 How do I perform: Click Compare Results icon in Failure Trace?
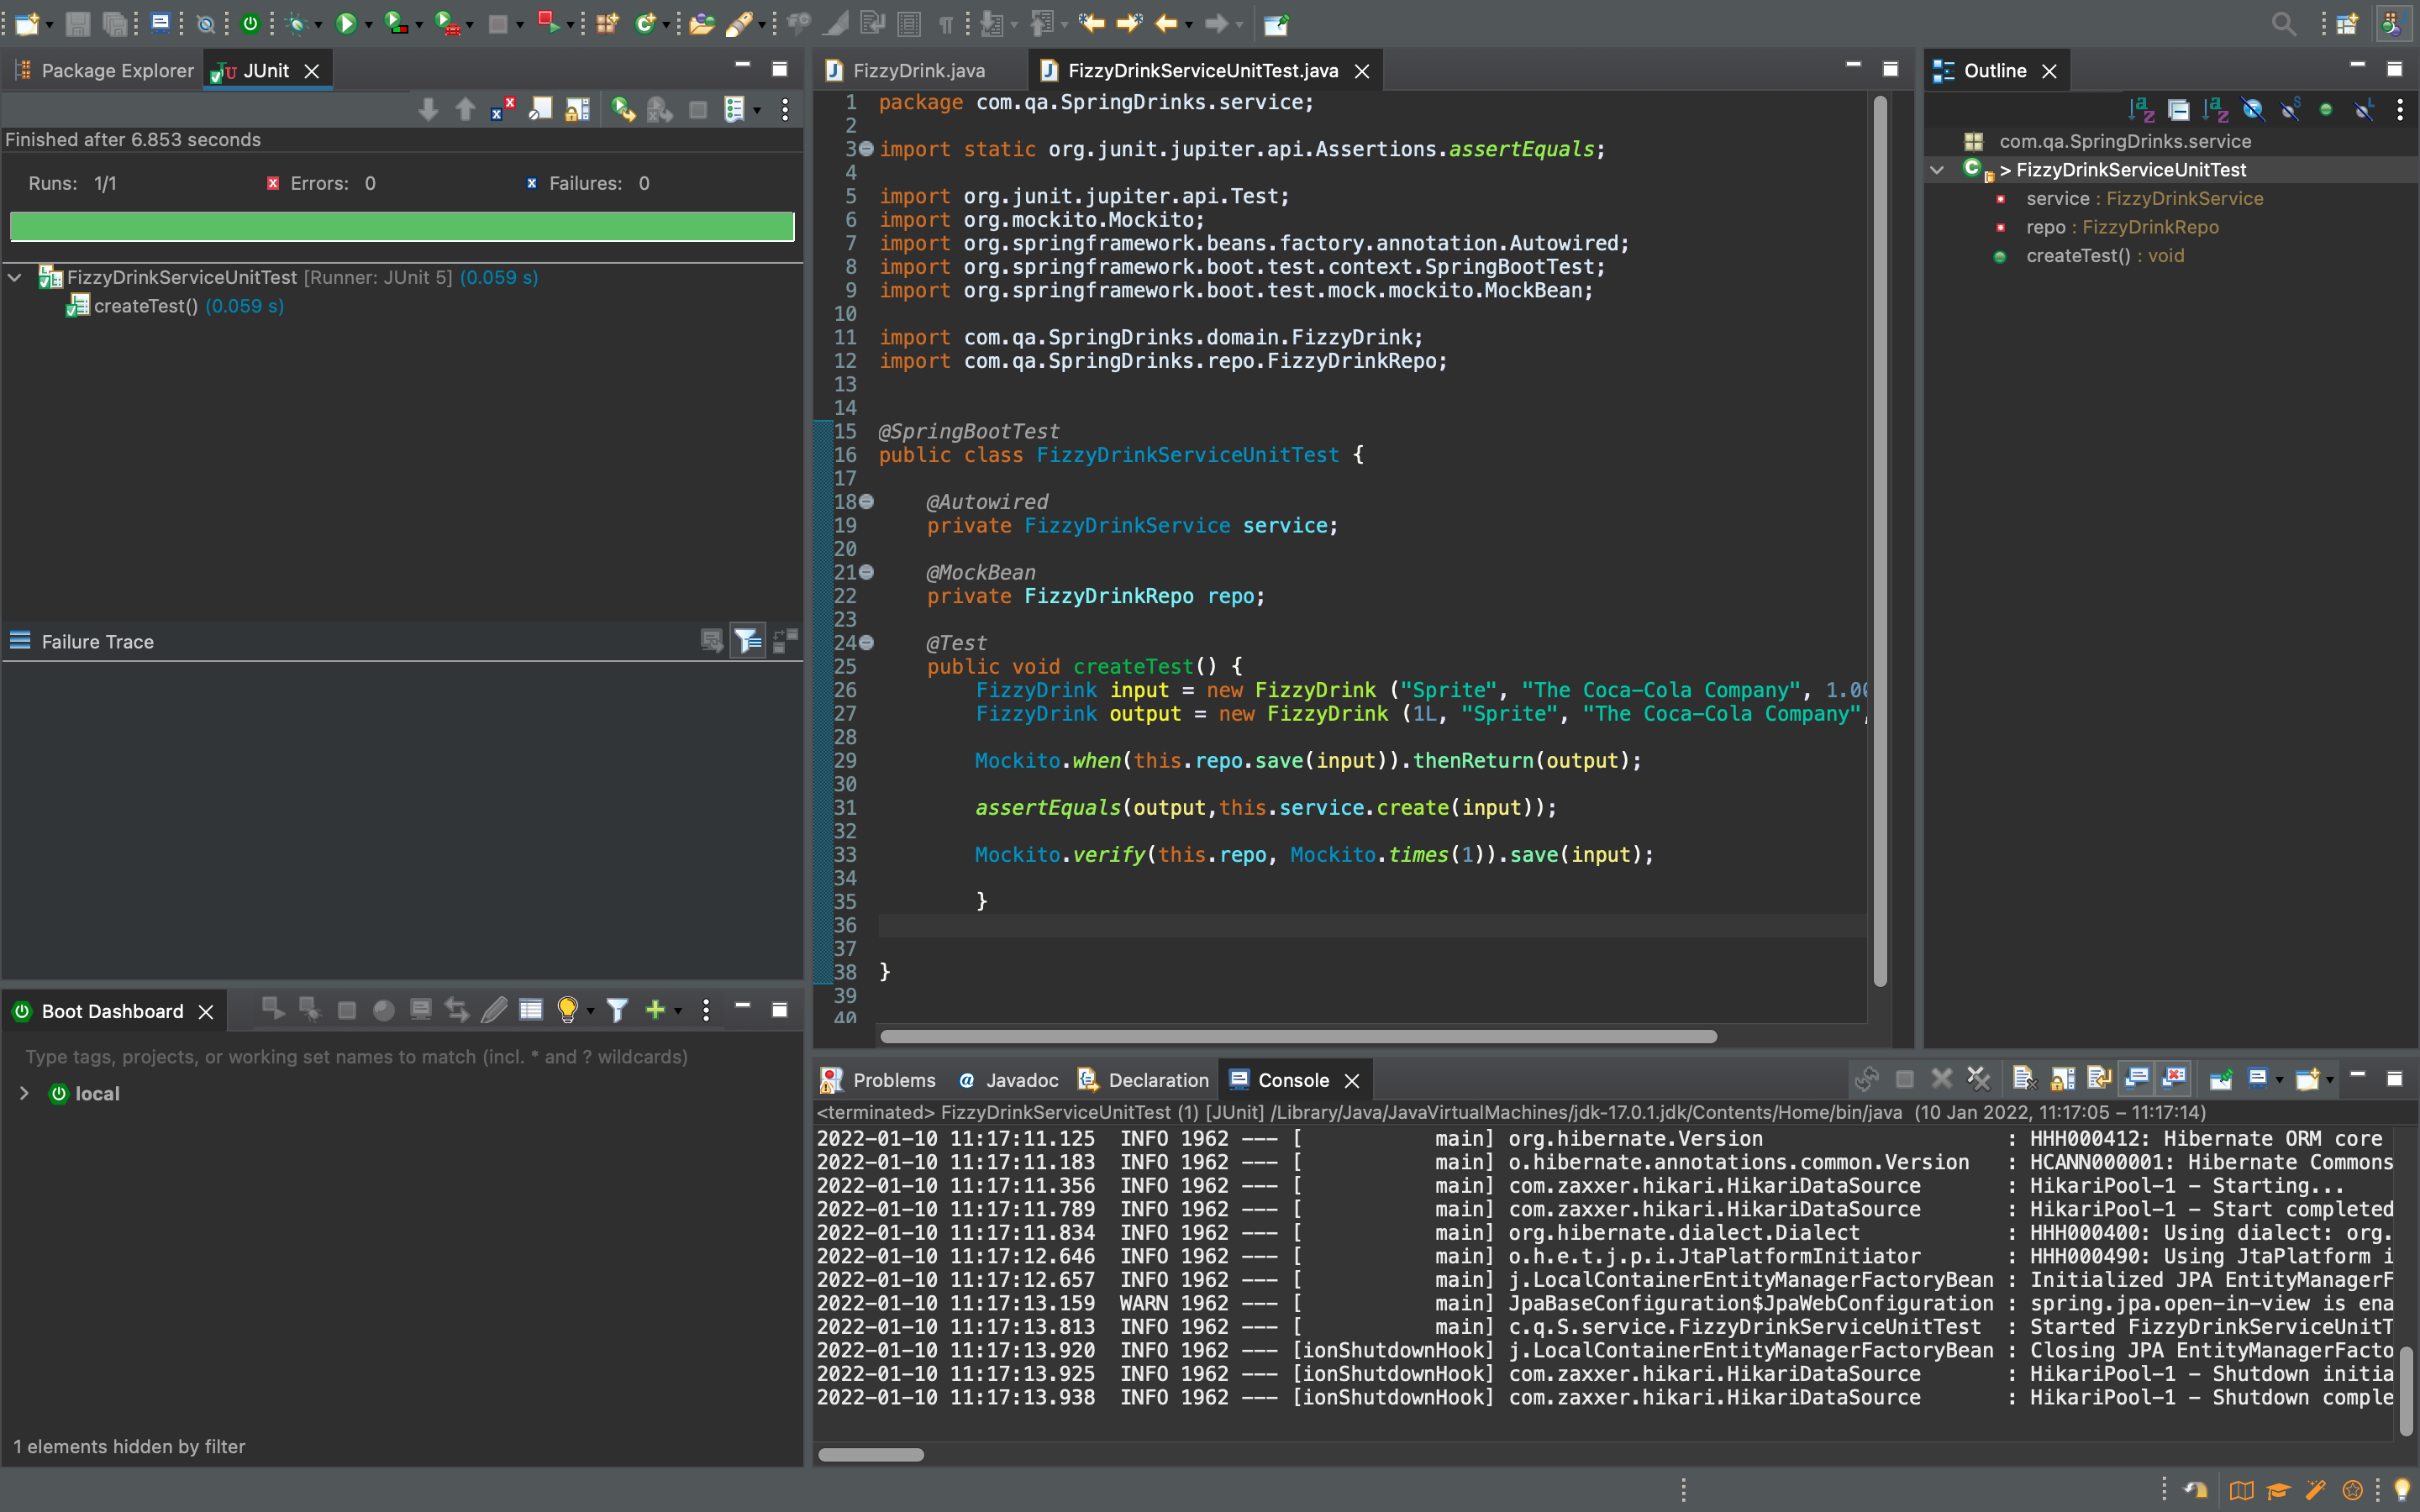coord(785,641)
